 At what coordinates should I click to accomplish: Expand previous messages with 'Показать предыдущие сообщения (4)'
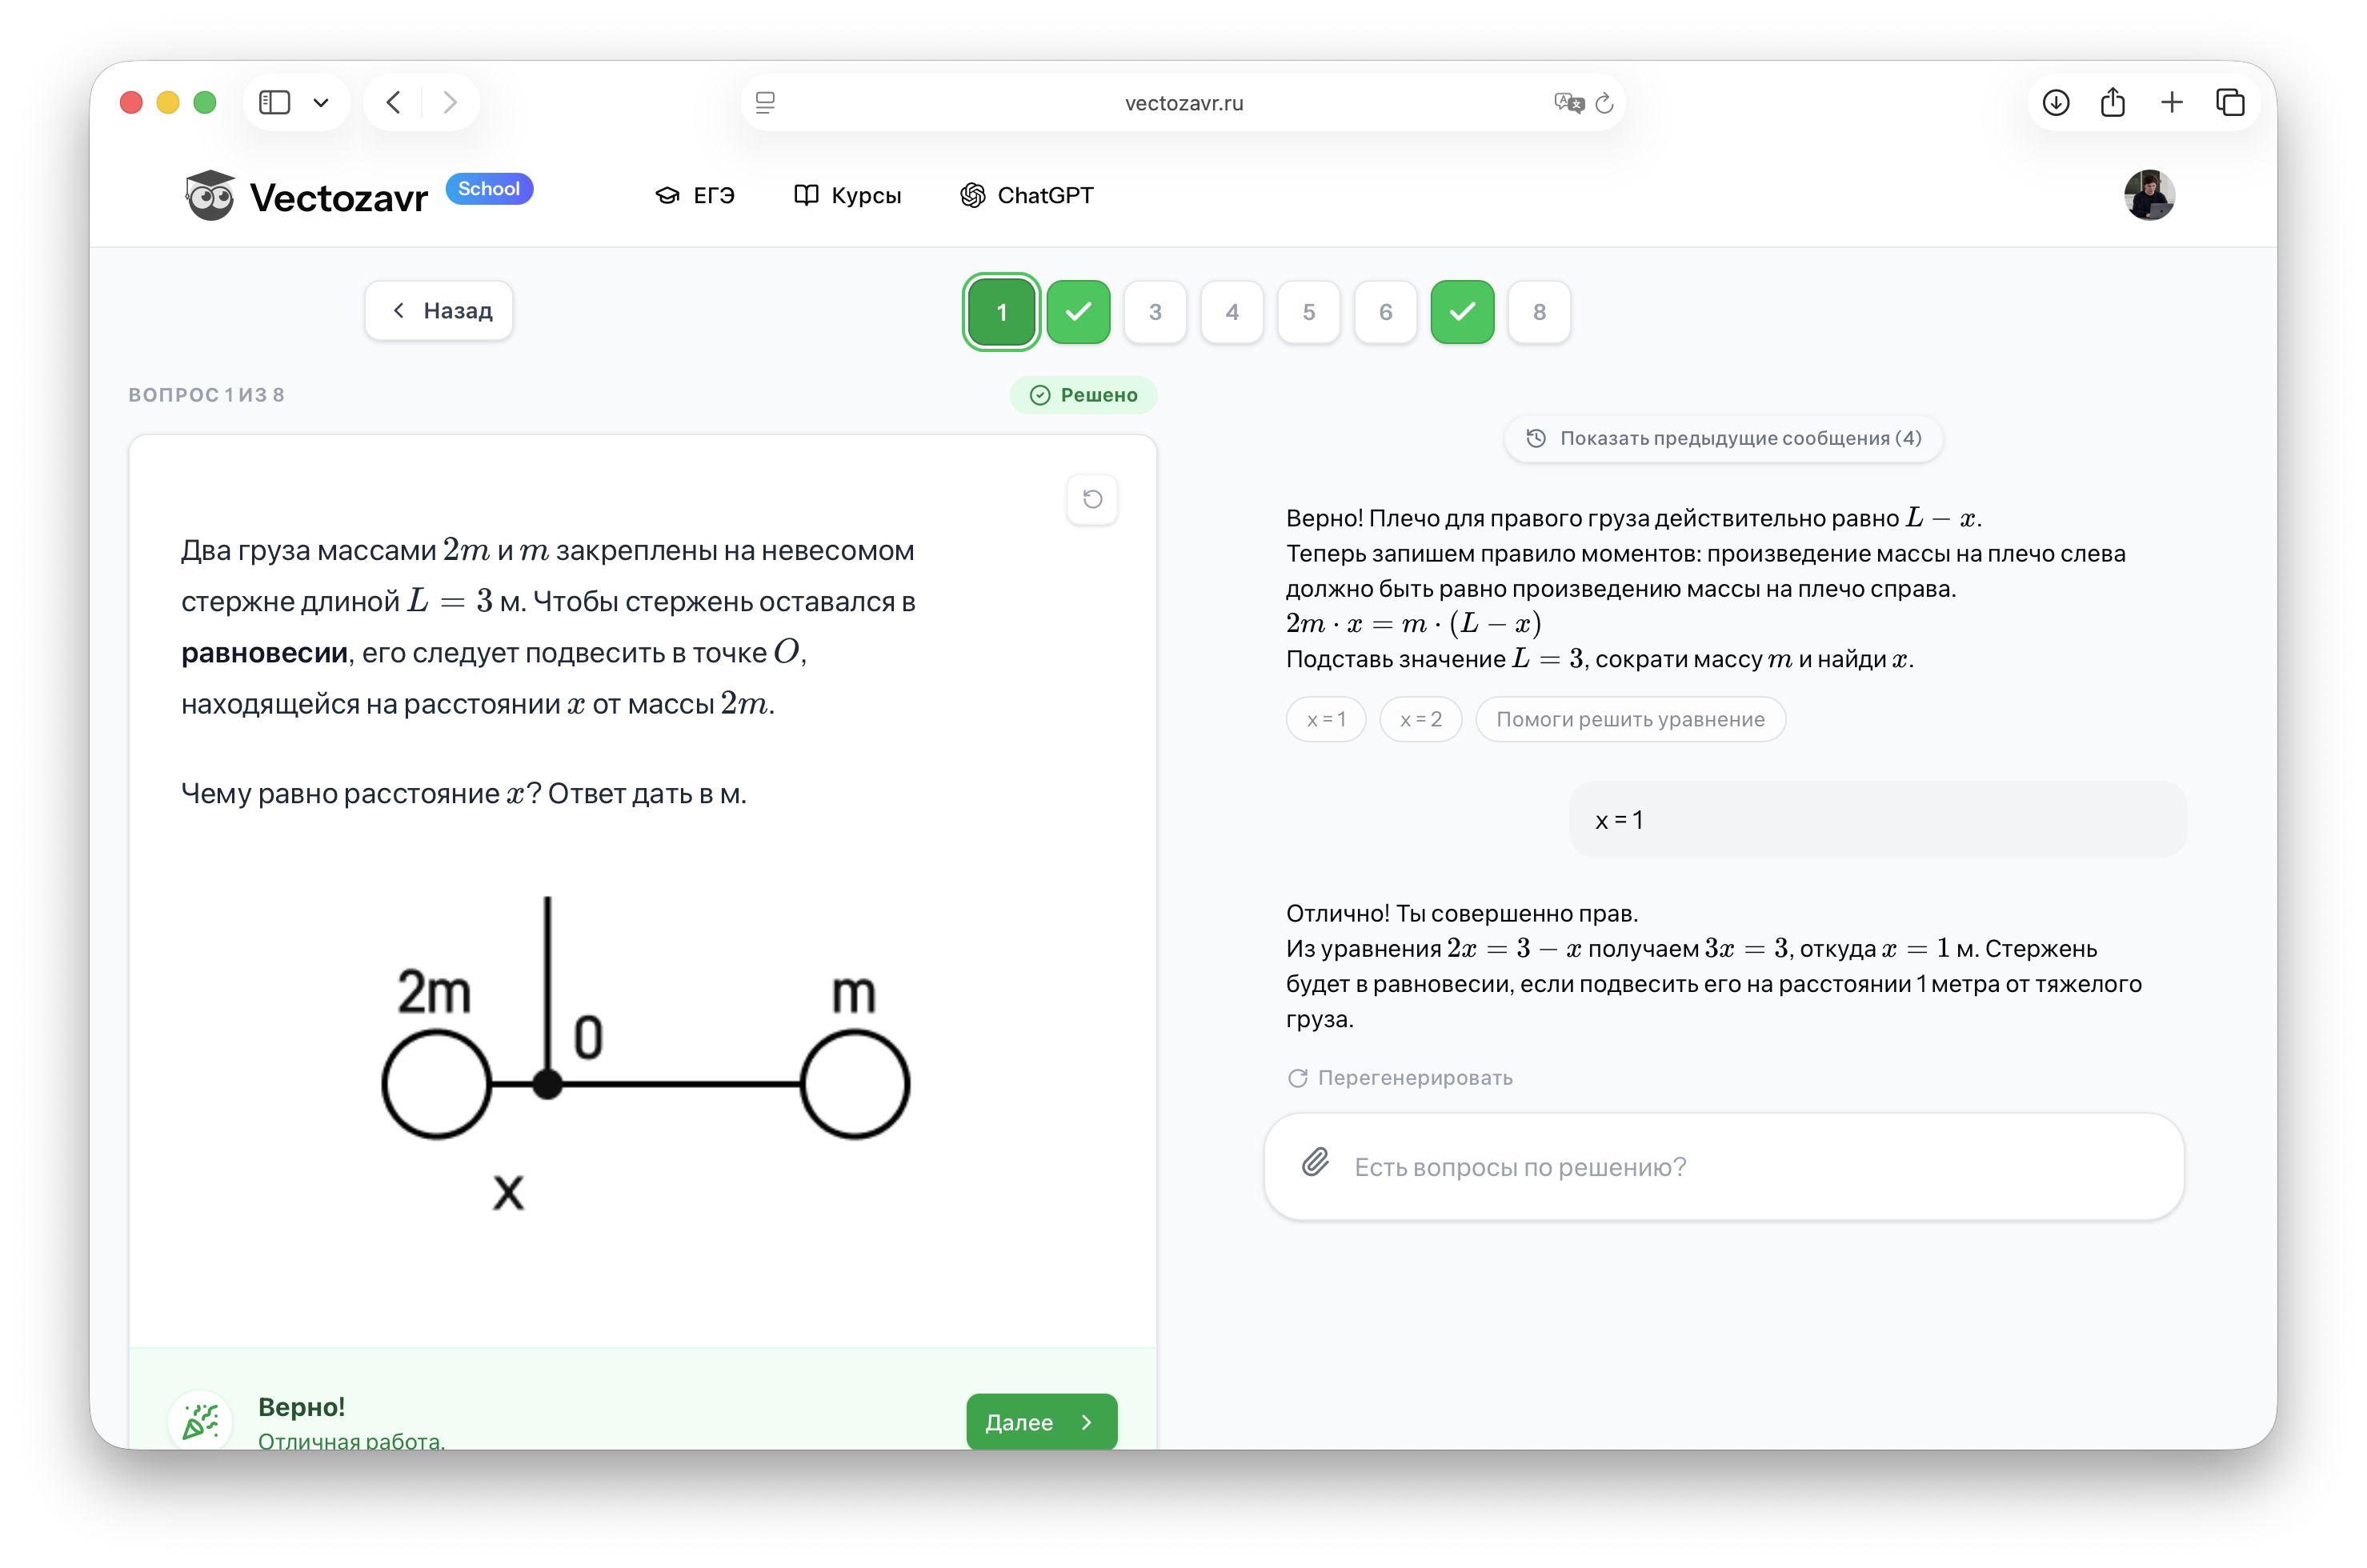(x=1722, y=438)
